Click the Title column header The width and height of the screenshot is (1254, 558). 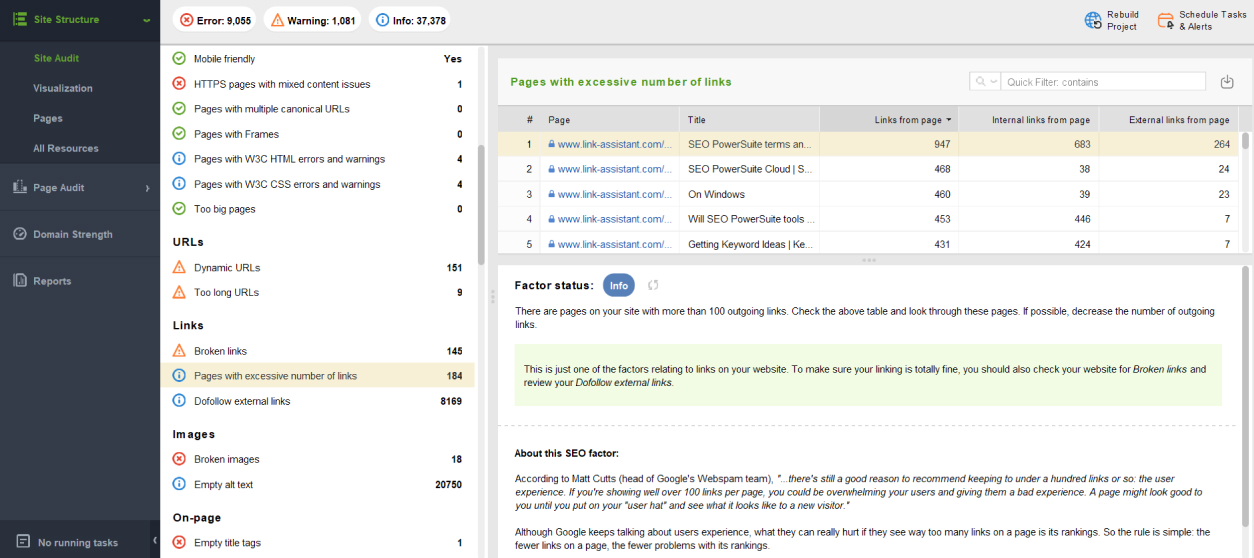tap(749, 120)
